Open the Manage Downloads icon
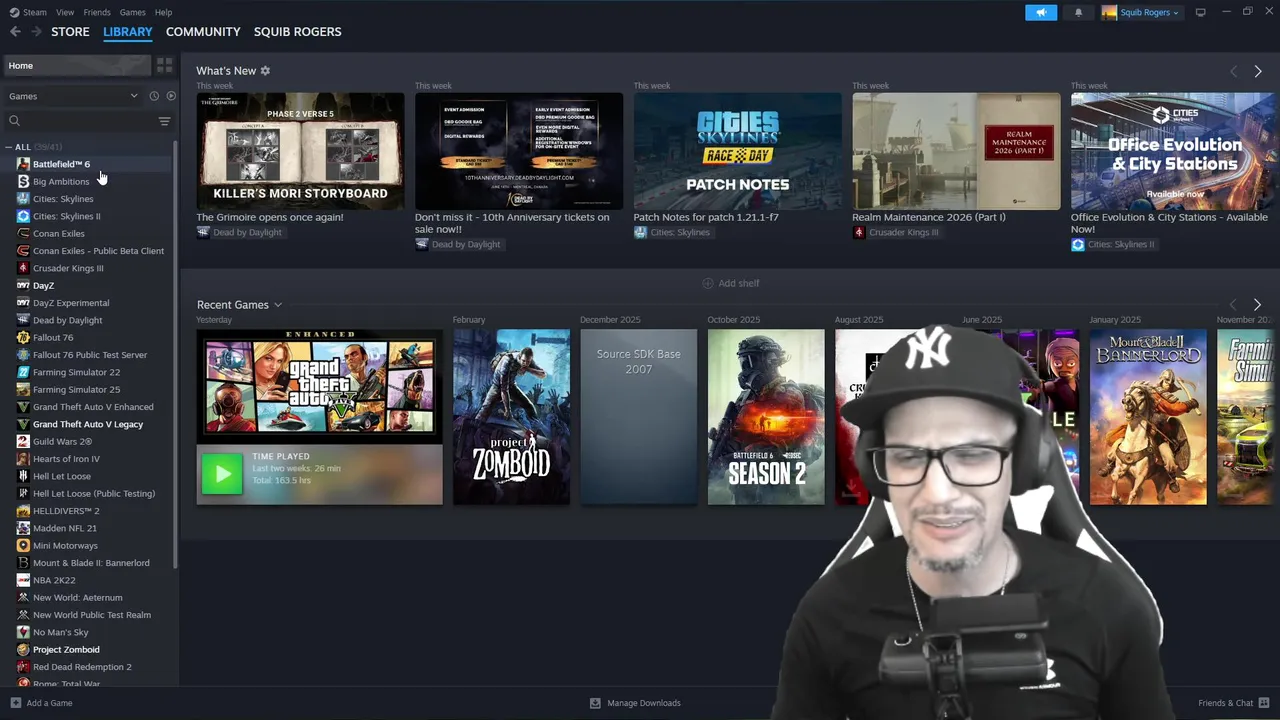Image resolution: width=1280 pixels, height=720 pixels. 595,703
